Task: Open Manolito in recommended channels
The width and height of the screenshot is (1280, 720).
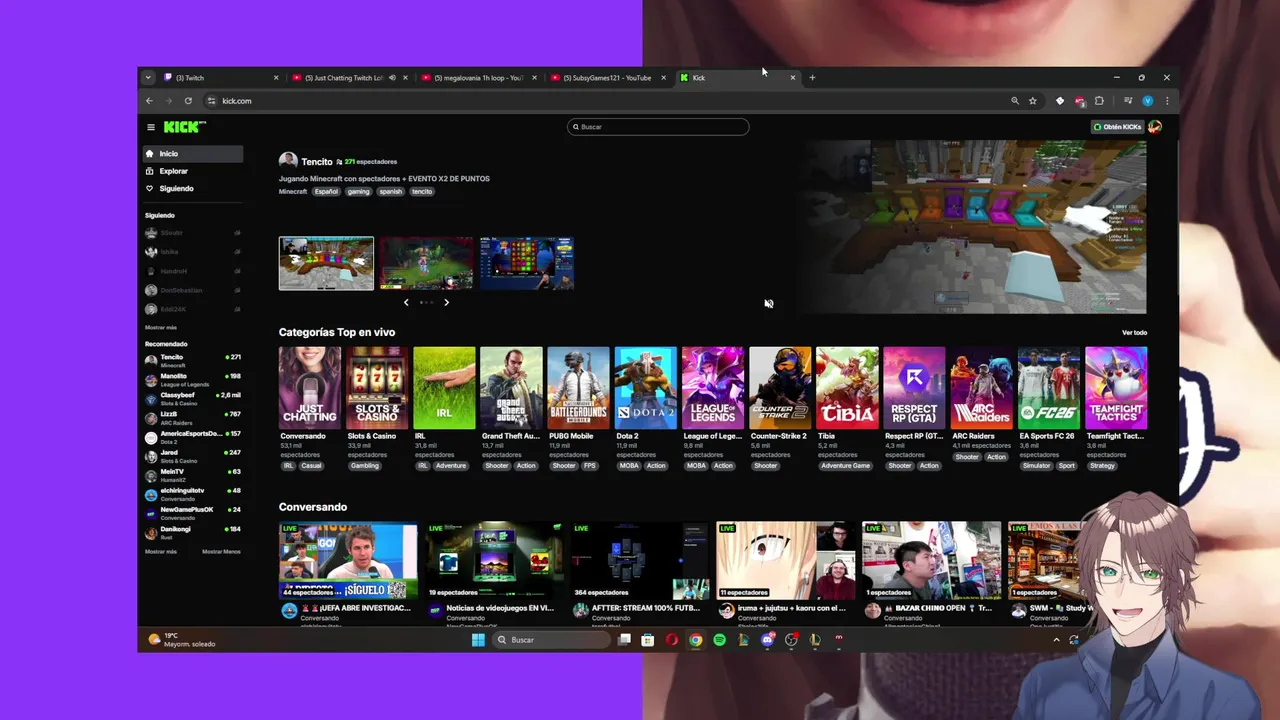Action: (x=192, y=380)
